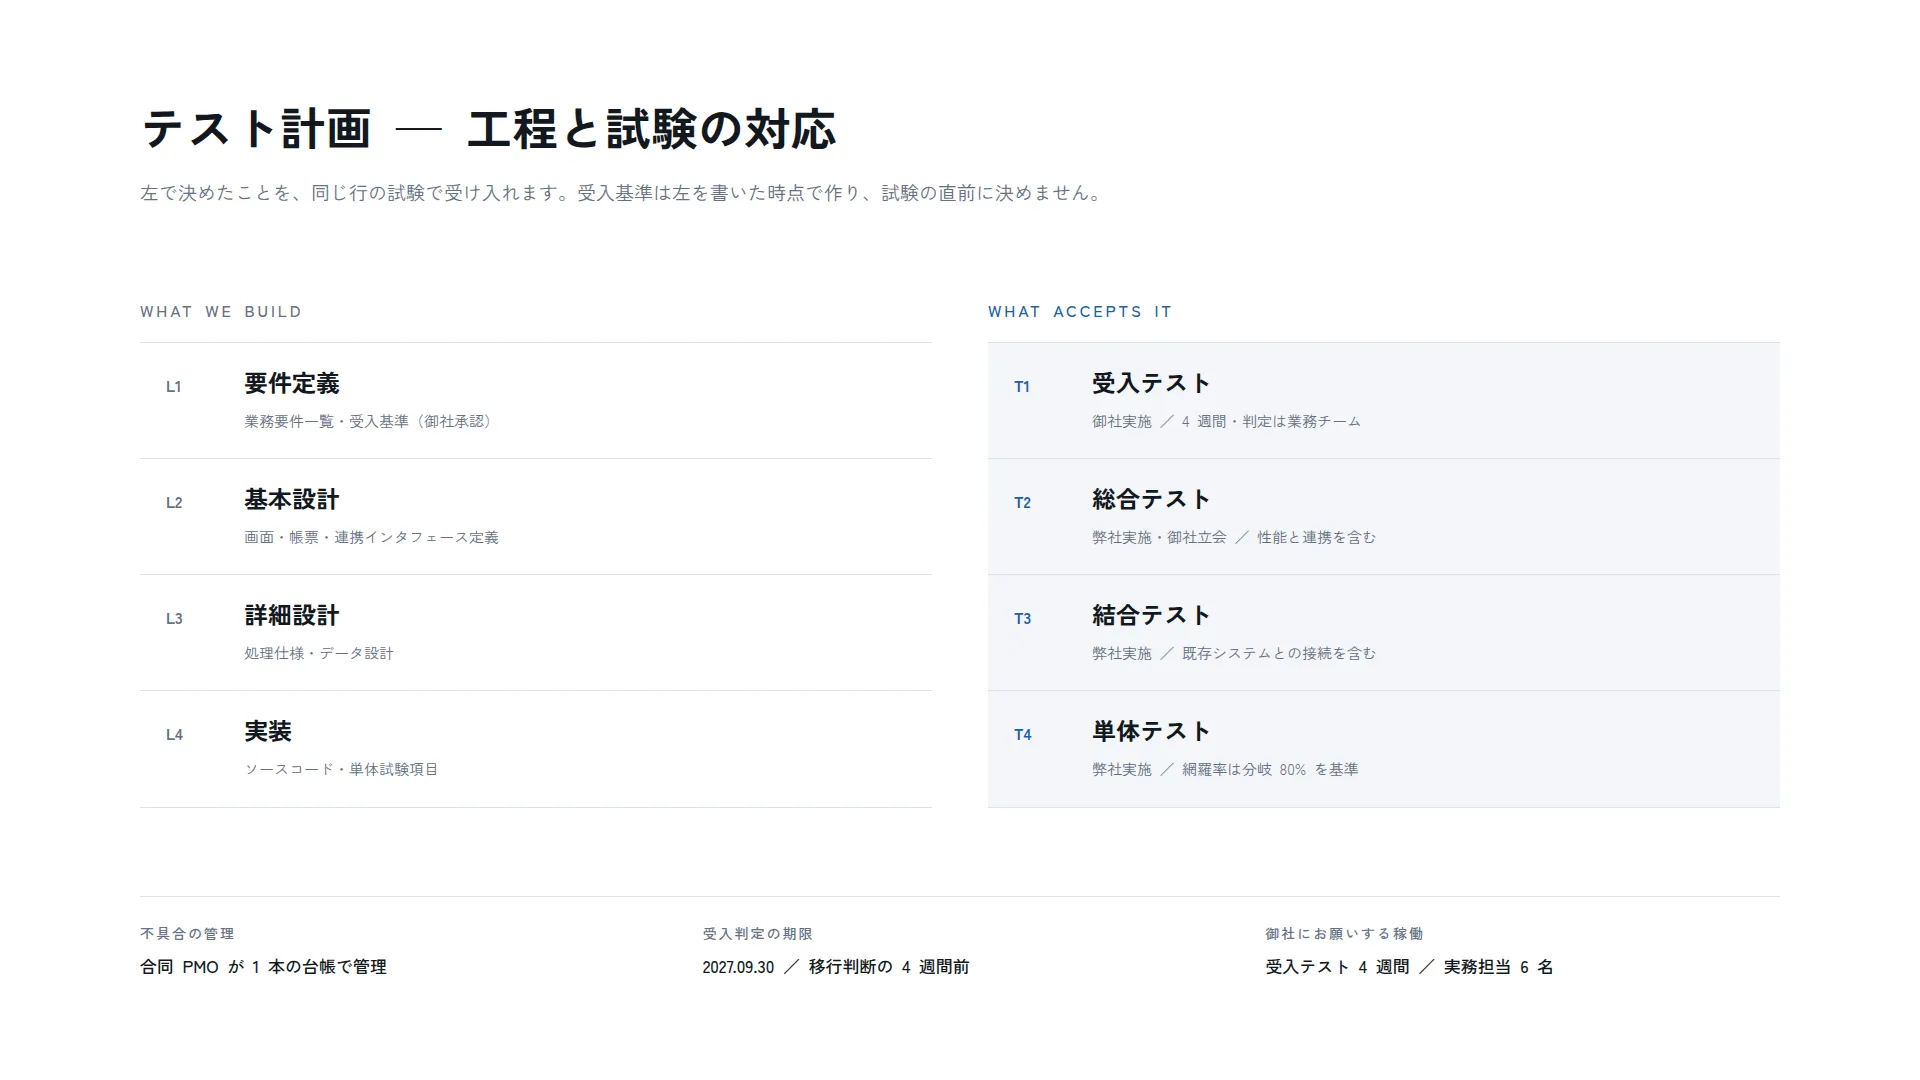Click the text 受入テスト 4 週間 / 実務担当 6 名
This screenshot has height=1080, width=1920.
pyautogui.click(x=1409, y=967)
